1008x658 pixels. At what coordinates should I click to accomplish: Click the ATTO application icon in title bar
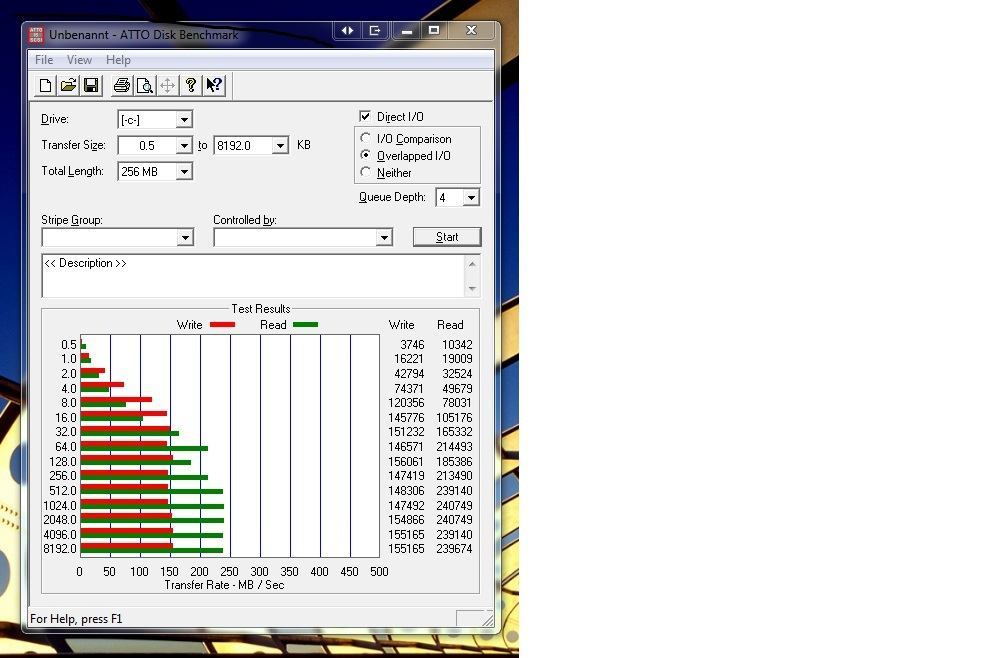coord(37,35)
